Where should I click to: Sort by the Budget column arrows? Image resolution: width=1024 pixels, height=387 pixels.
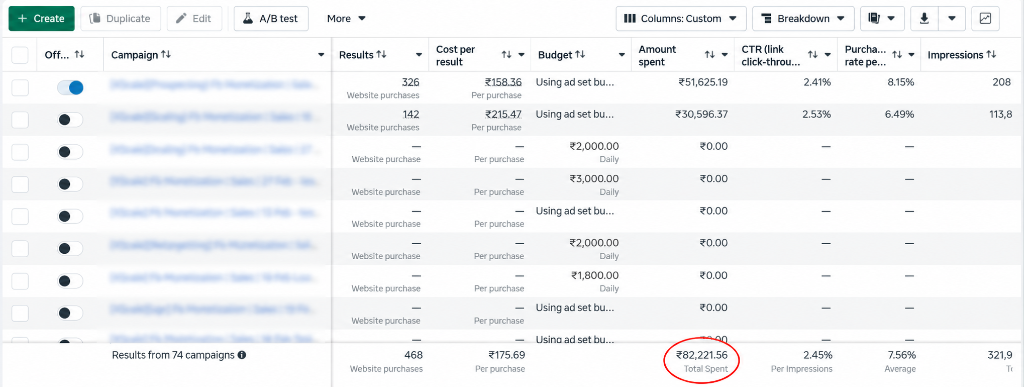click(x=580, y=55)
